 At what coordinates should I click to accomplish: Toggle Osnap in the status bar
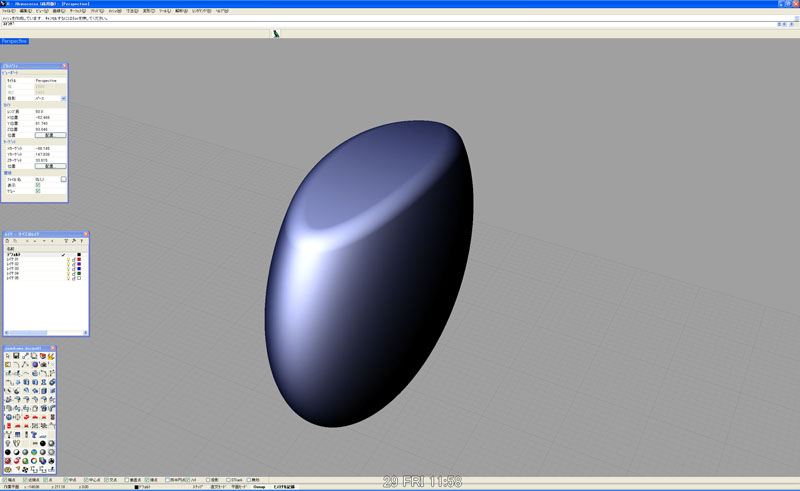click(x=259, y=487)
